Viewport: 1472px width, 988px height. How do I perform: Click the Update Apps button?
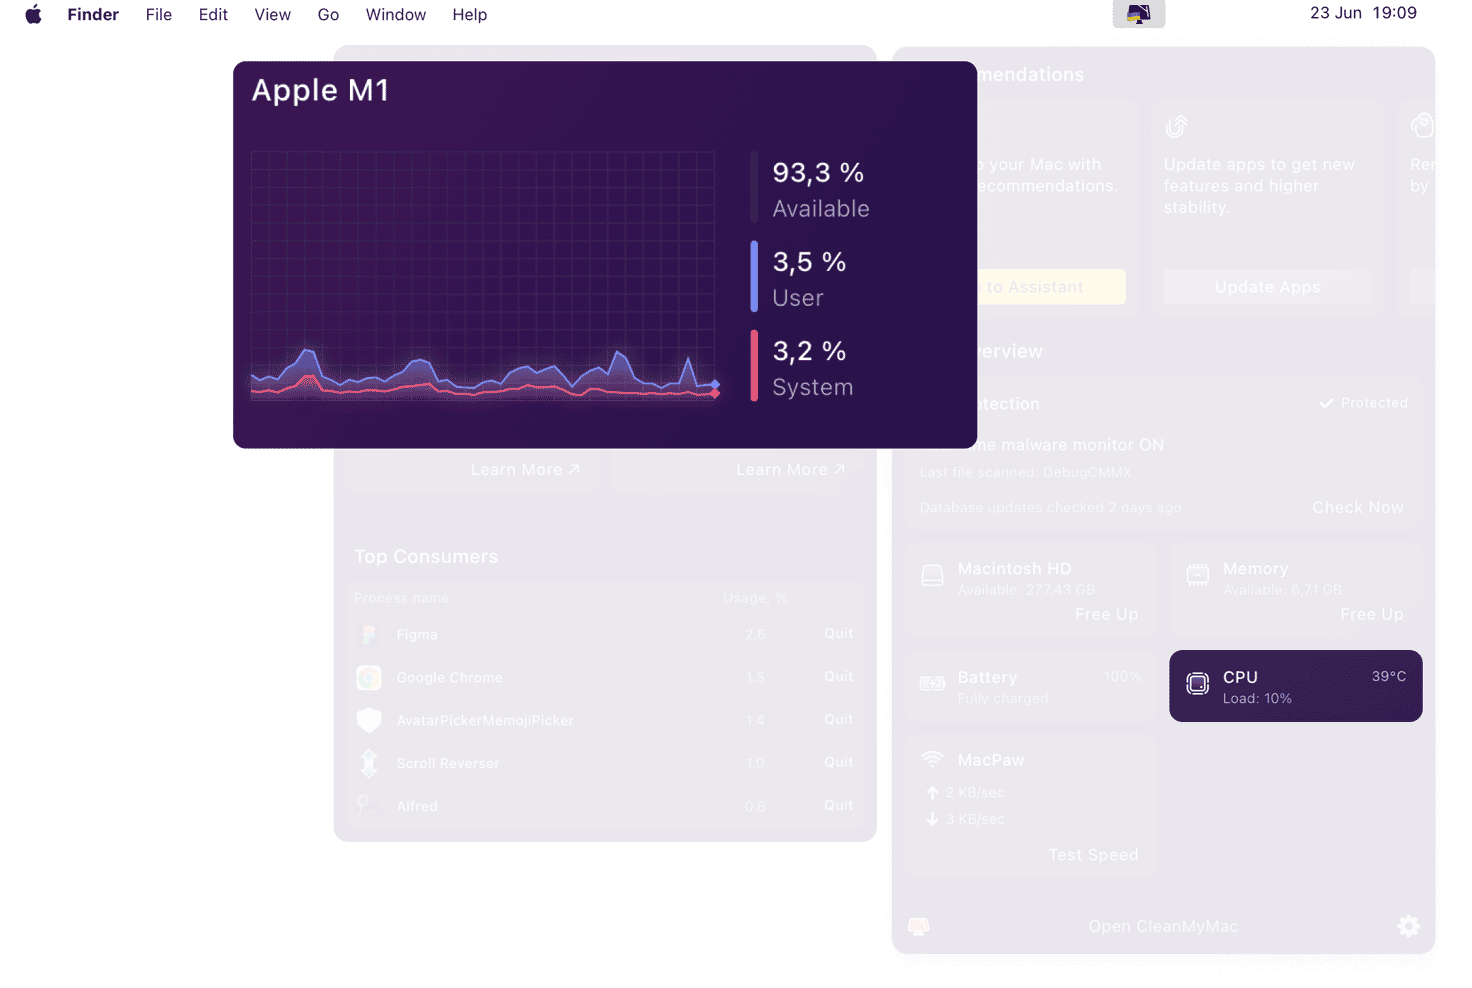[x=1267, y=287]
